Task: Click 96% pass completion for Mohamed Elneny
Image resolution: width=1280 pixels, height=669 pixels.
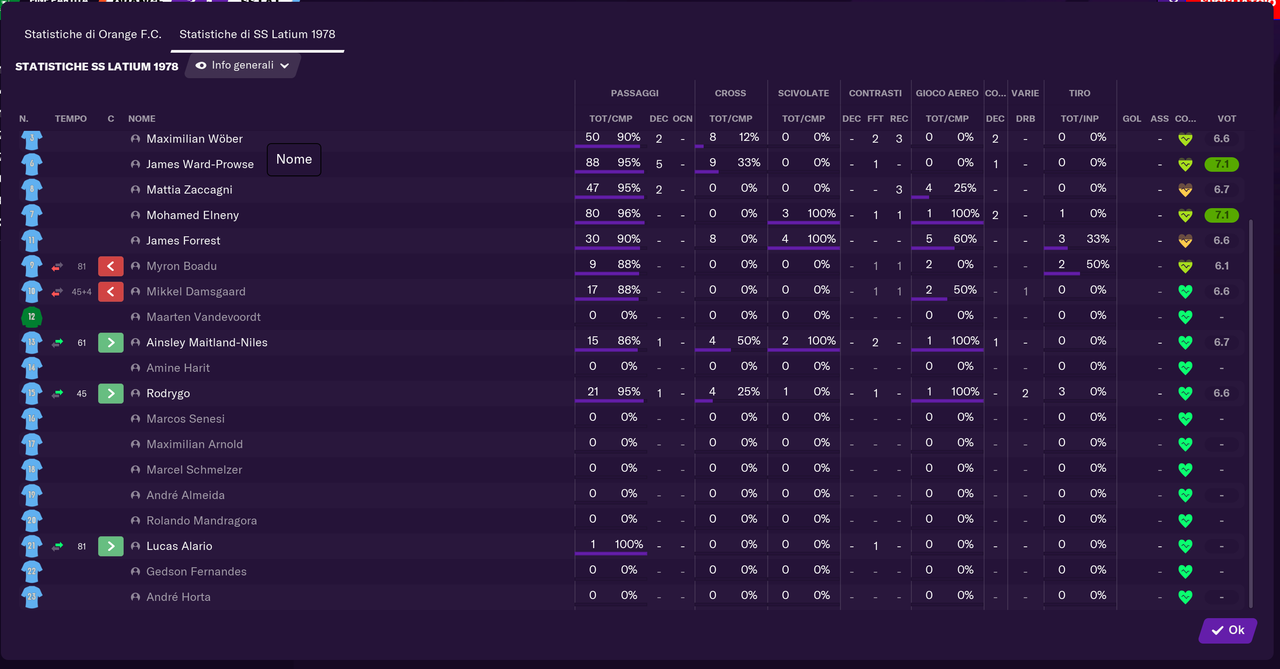Action: tap(628, 213)
